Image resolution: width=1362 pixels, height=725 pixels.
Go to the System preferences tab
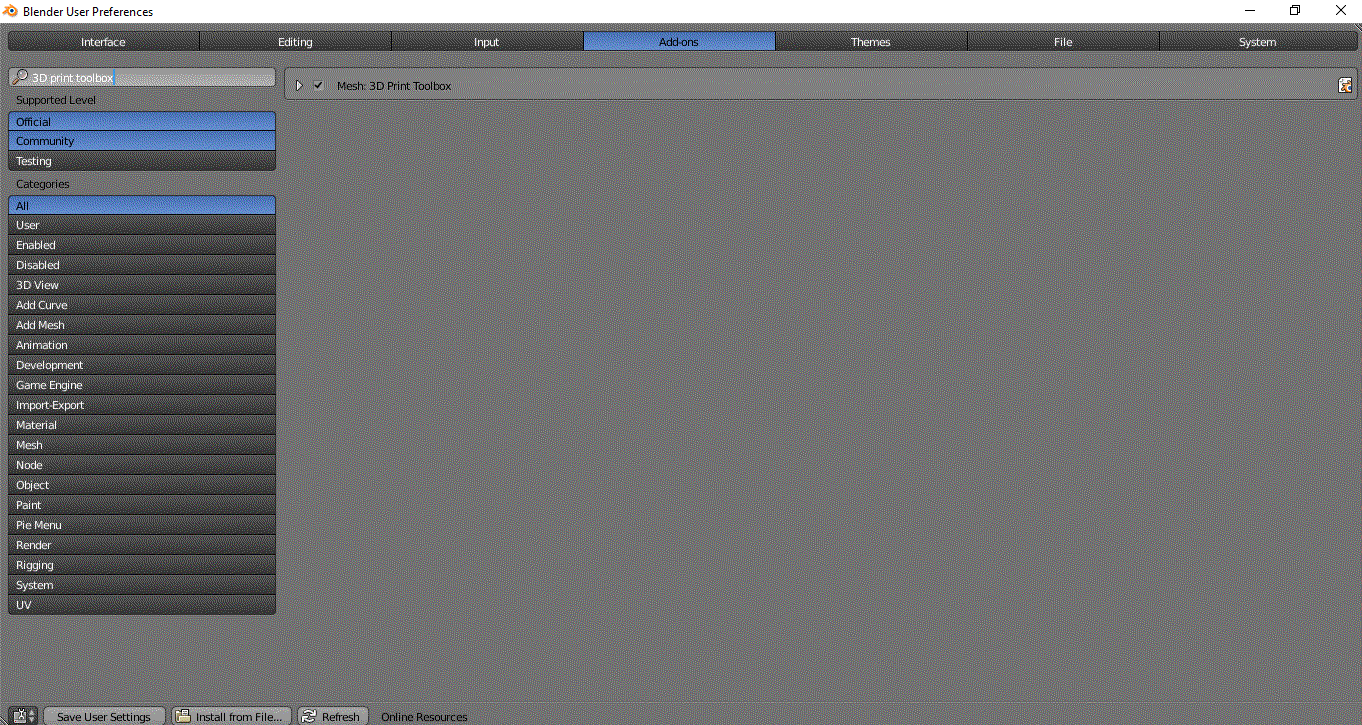pyautogui.click(x=1257, y=42)
